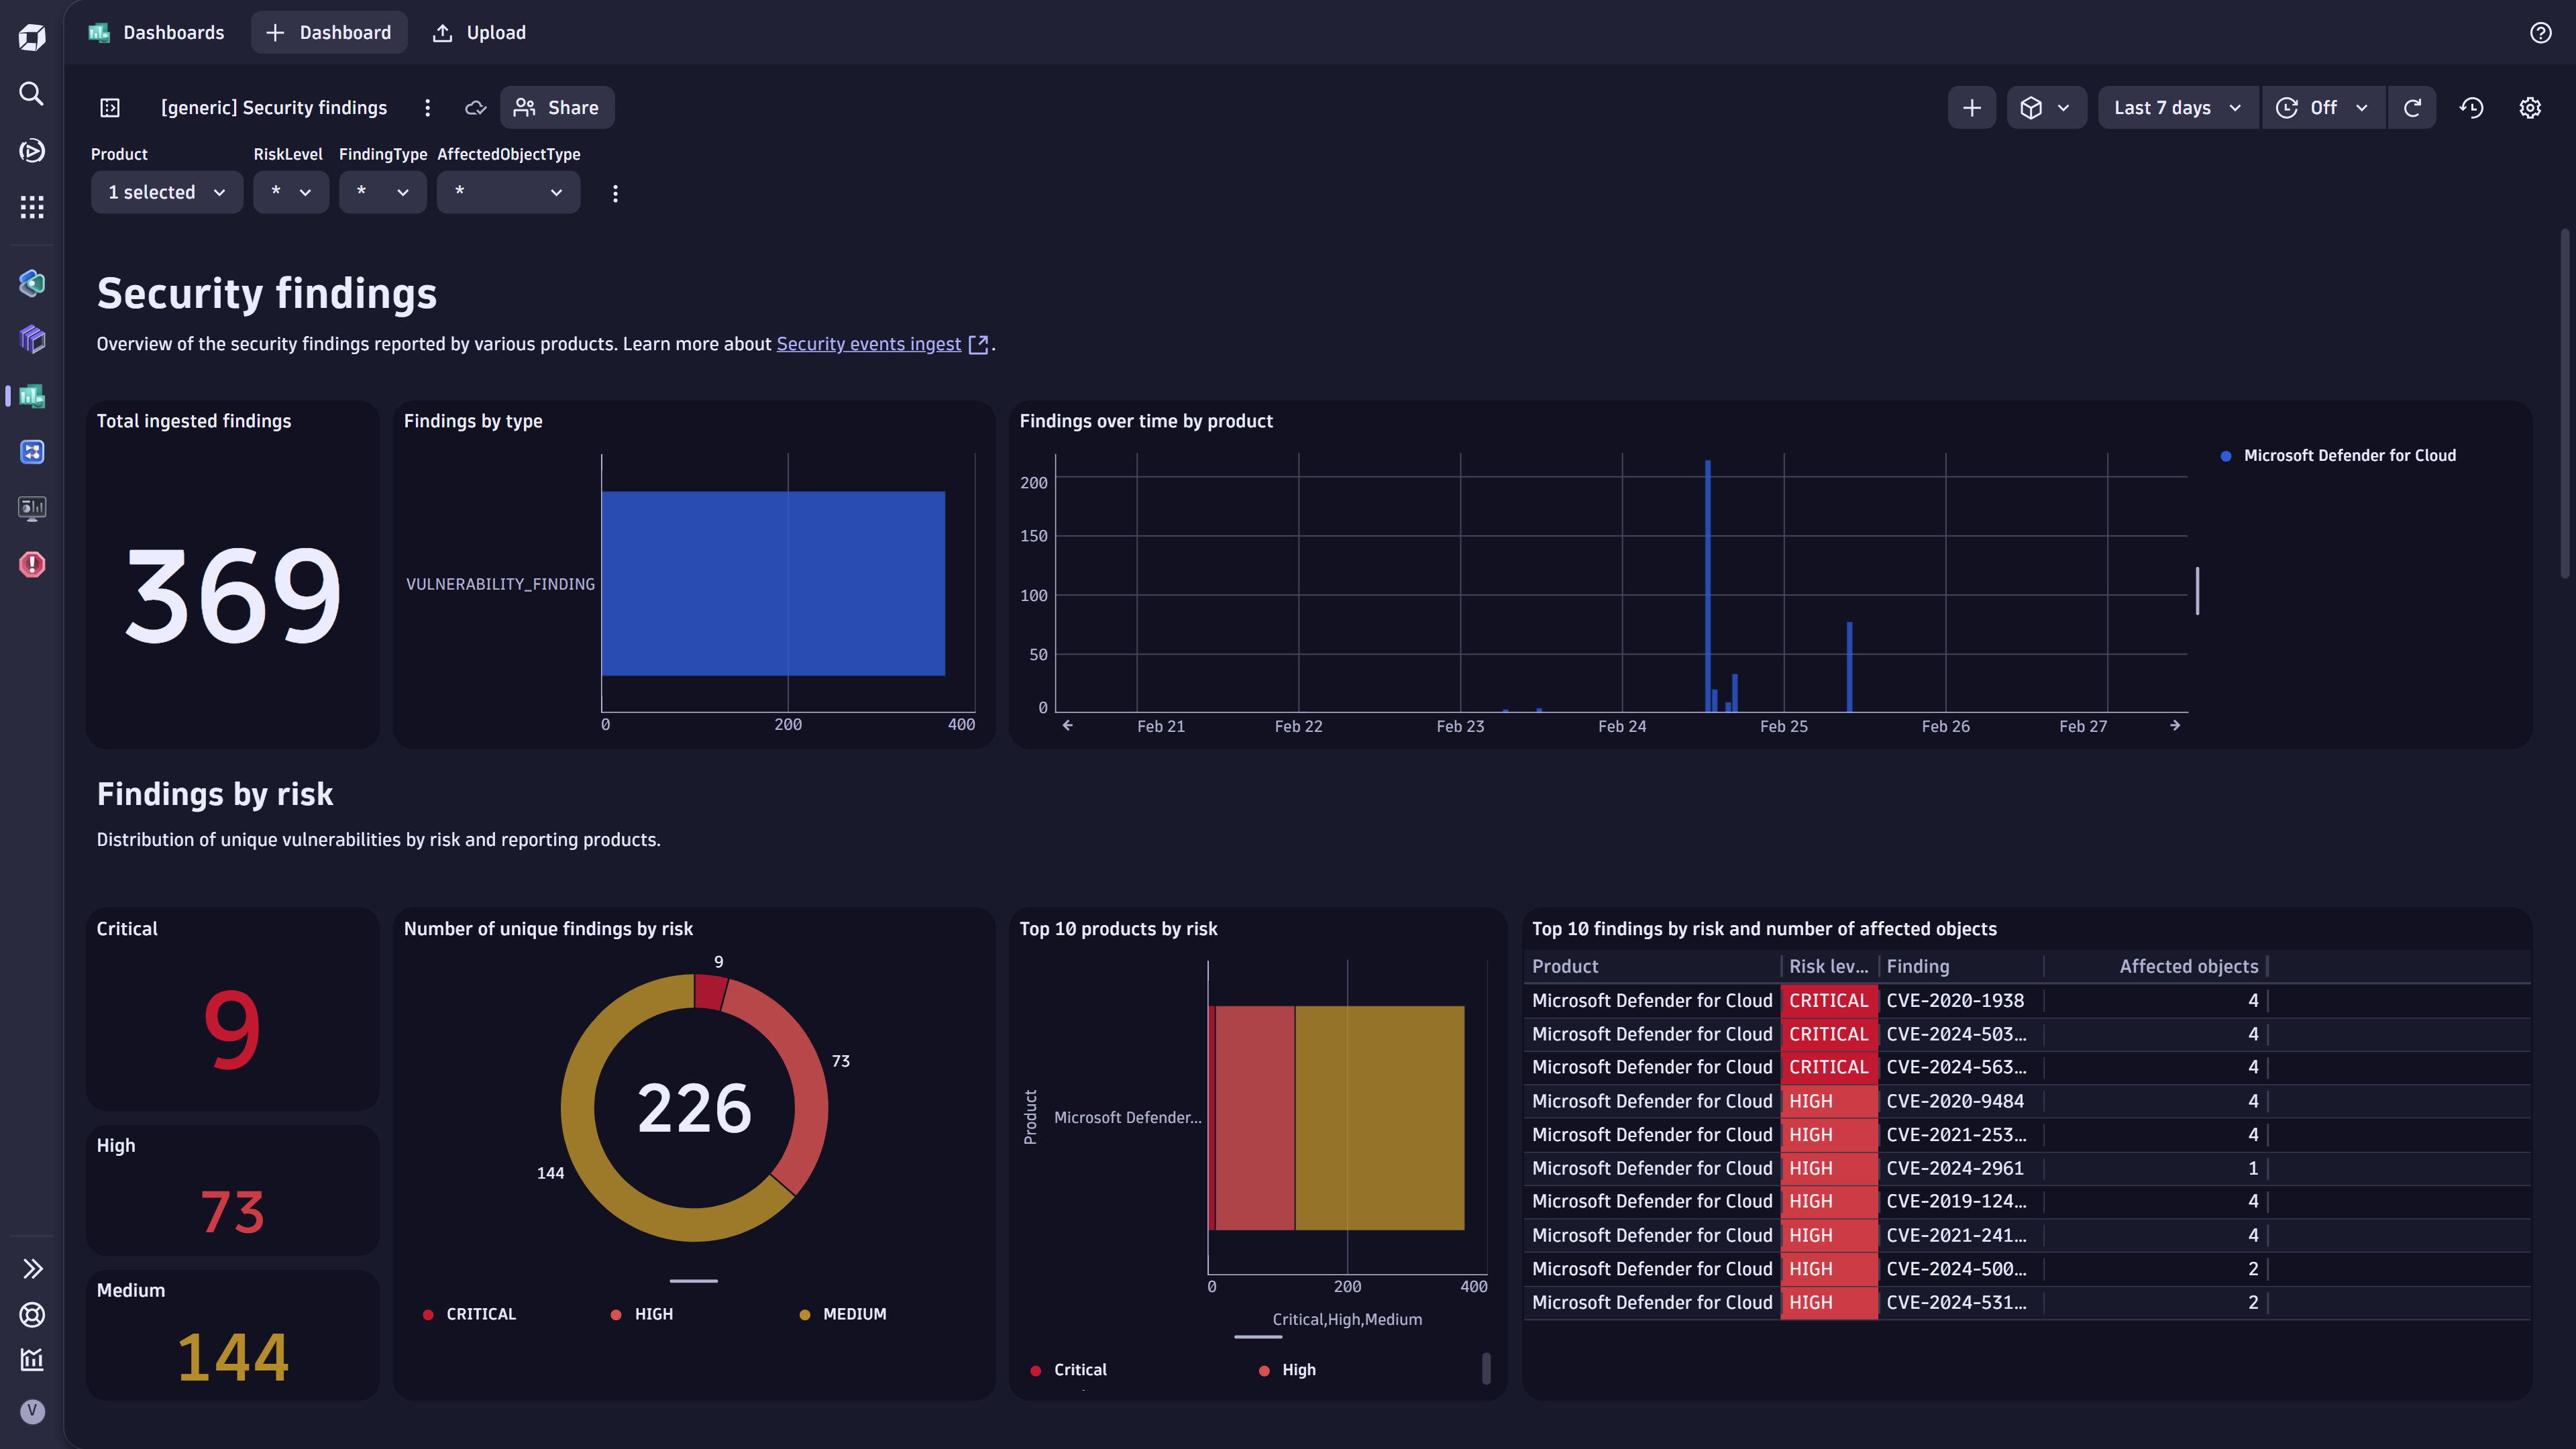Toggle the Critical legend under Top 10 products
Screen dimensions: 2576x1449
tap(1069, 1371)
